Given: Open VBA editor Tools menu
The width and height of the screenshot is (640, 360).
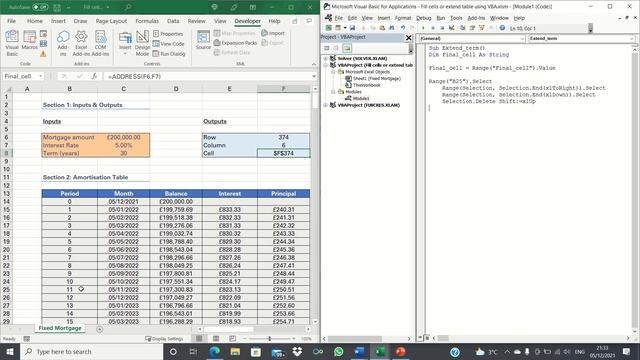Looking at the screenshot, I should pos(456,18).
